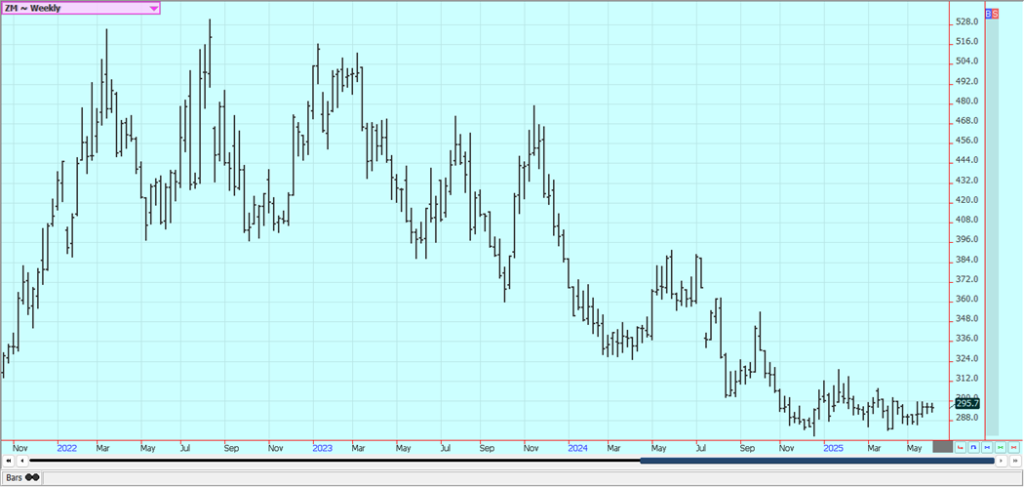This screenshot has height=487, width=1024.
Task: Select the Bars tab at bottom left
Action: [x=13, y=478]
